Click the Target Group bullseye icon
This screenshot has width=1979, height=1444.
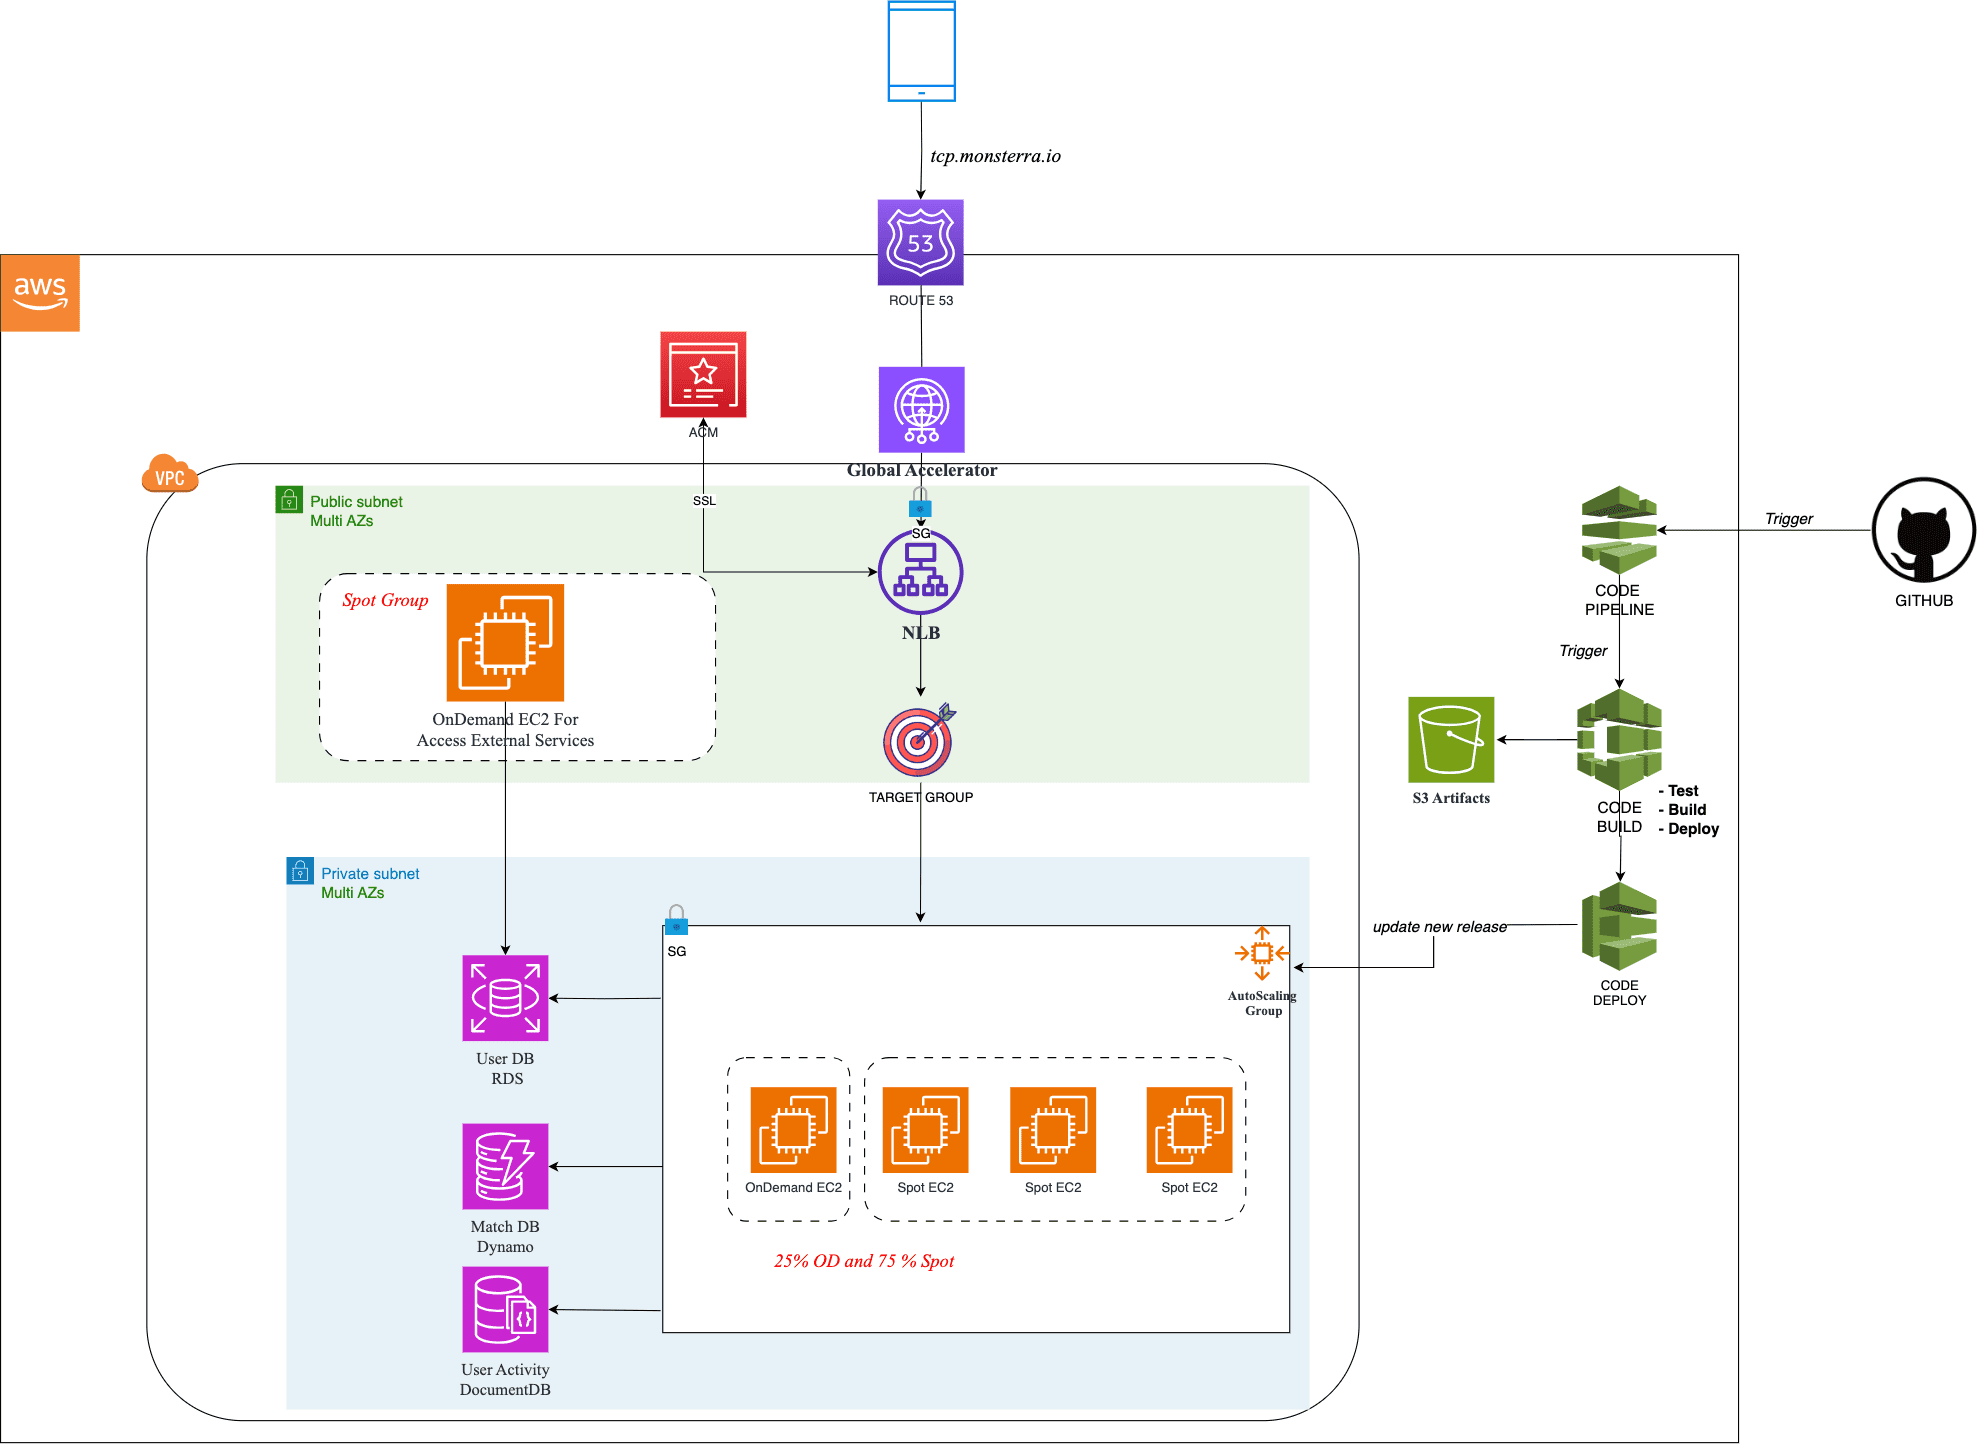coord(918,741)
